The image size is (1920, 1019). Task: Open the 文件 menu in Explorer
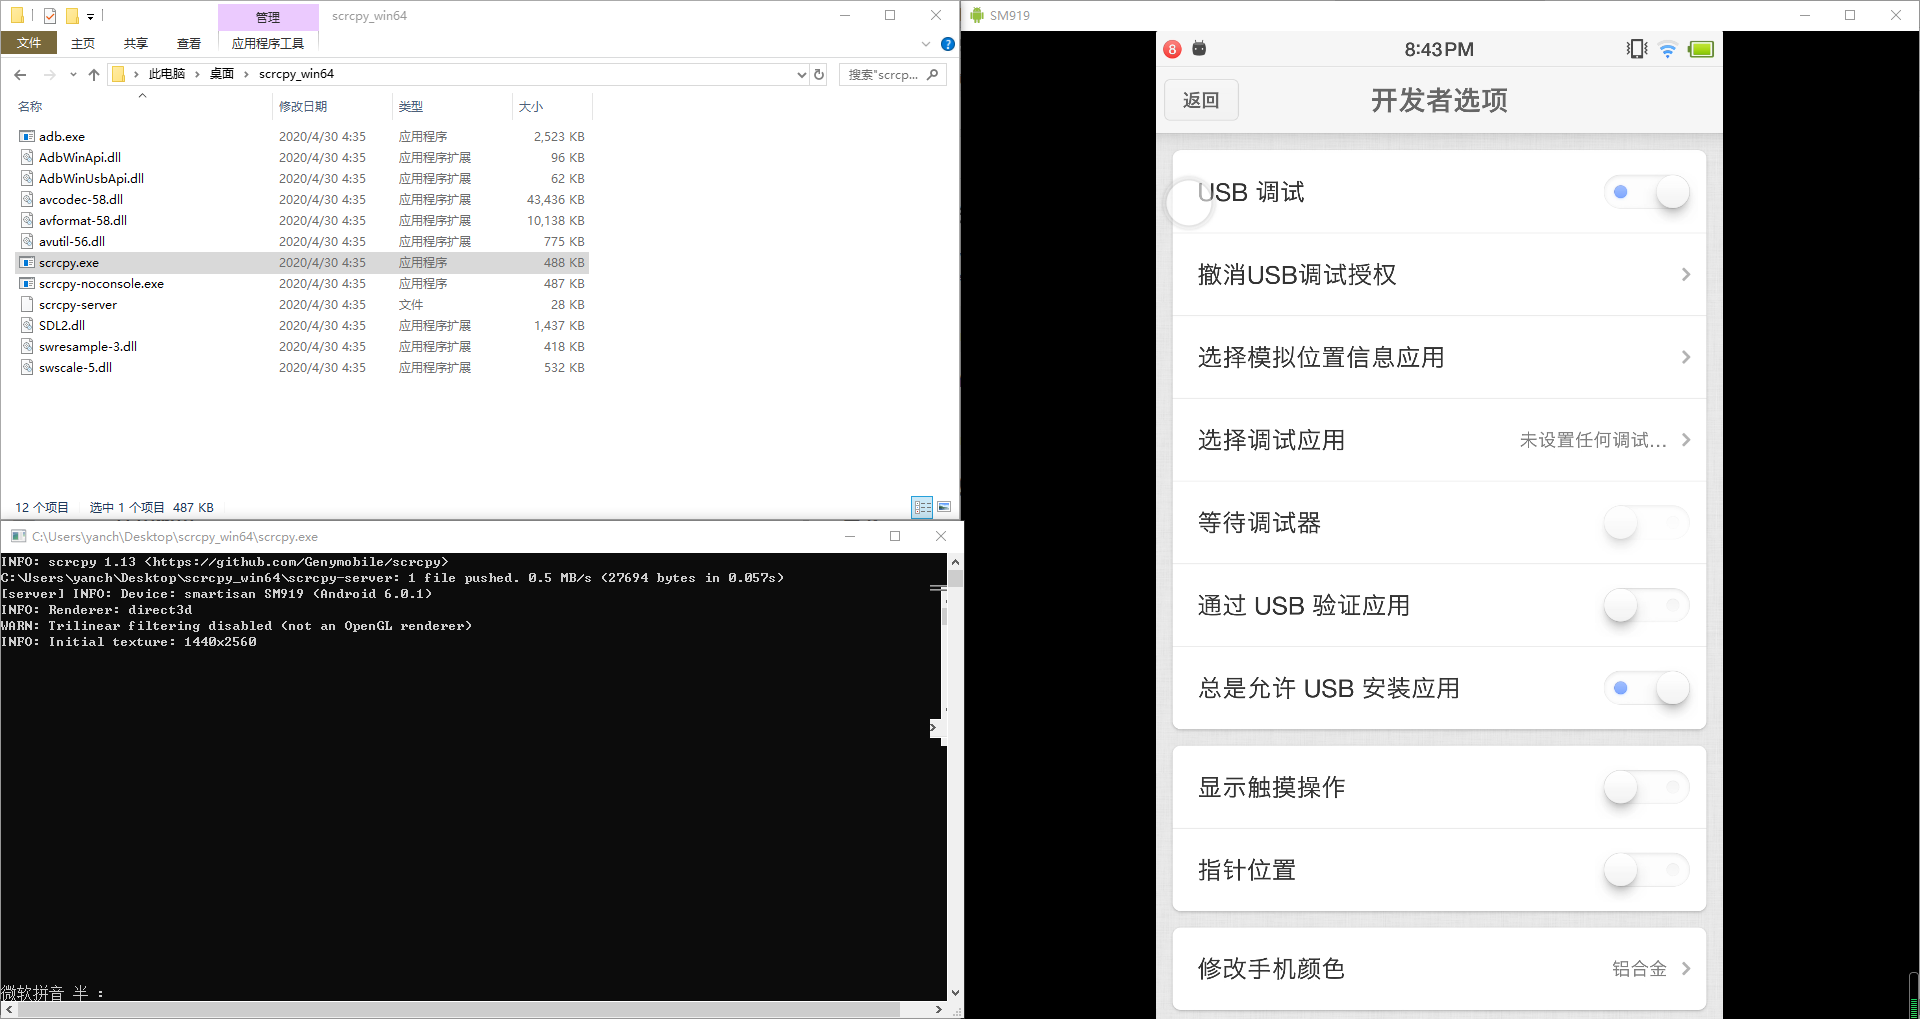pyautogui.click(x=29, y=43)
